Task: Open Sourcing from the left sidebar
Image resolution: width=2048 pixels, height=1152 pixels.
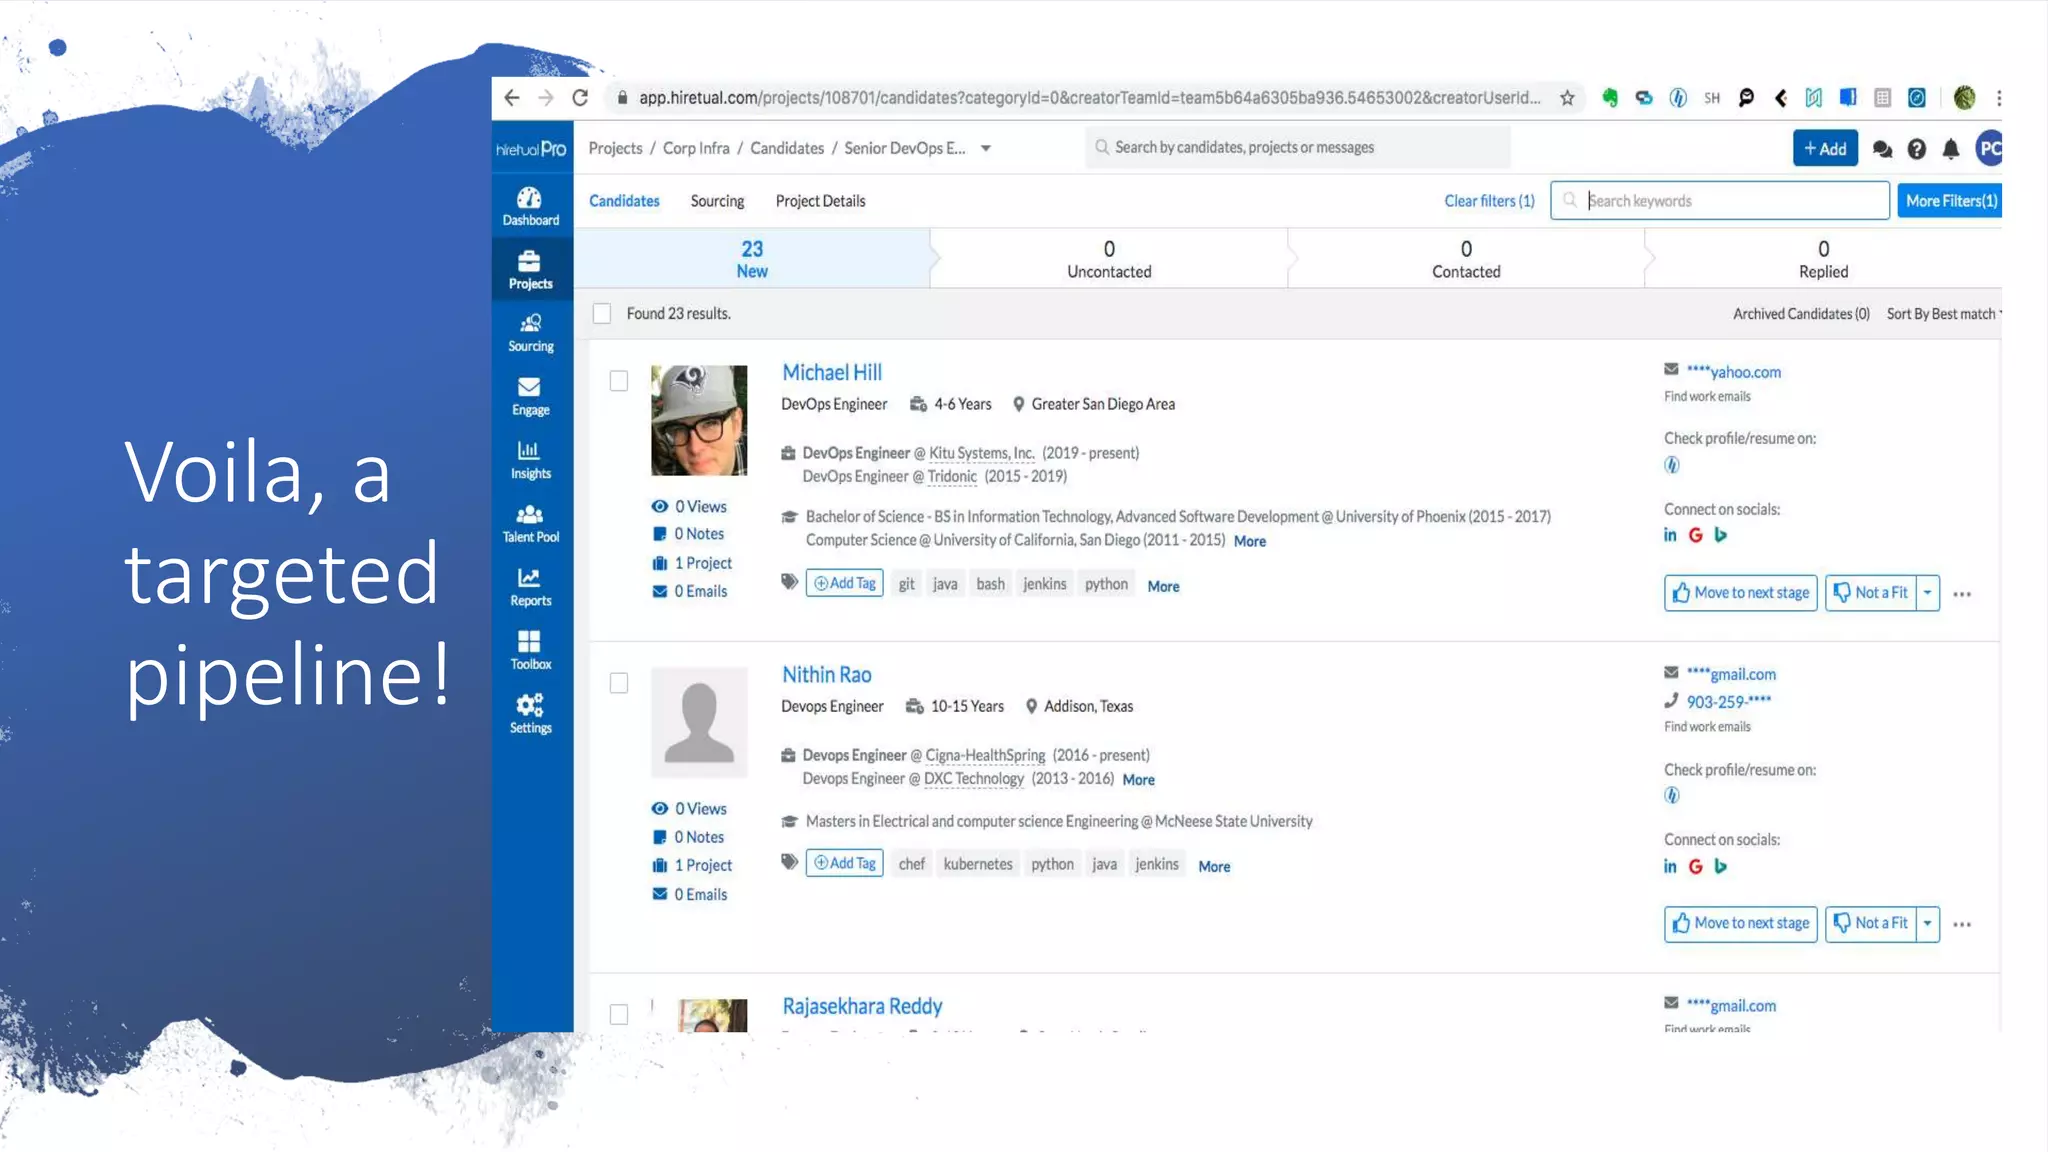Action: pyautogui.click(x=530, y=332)
